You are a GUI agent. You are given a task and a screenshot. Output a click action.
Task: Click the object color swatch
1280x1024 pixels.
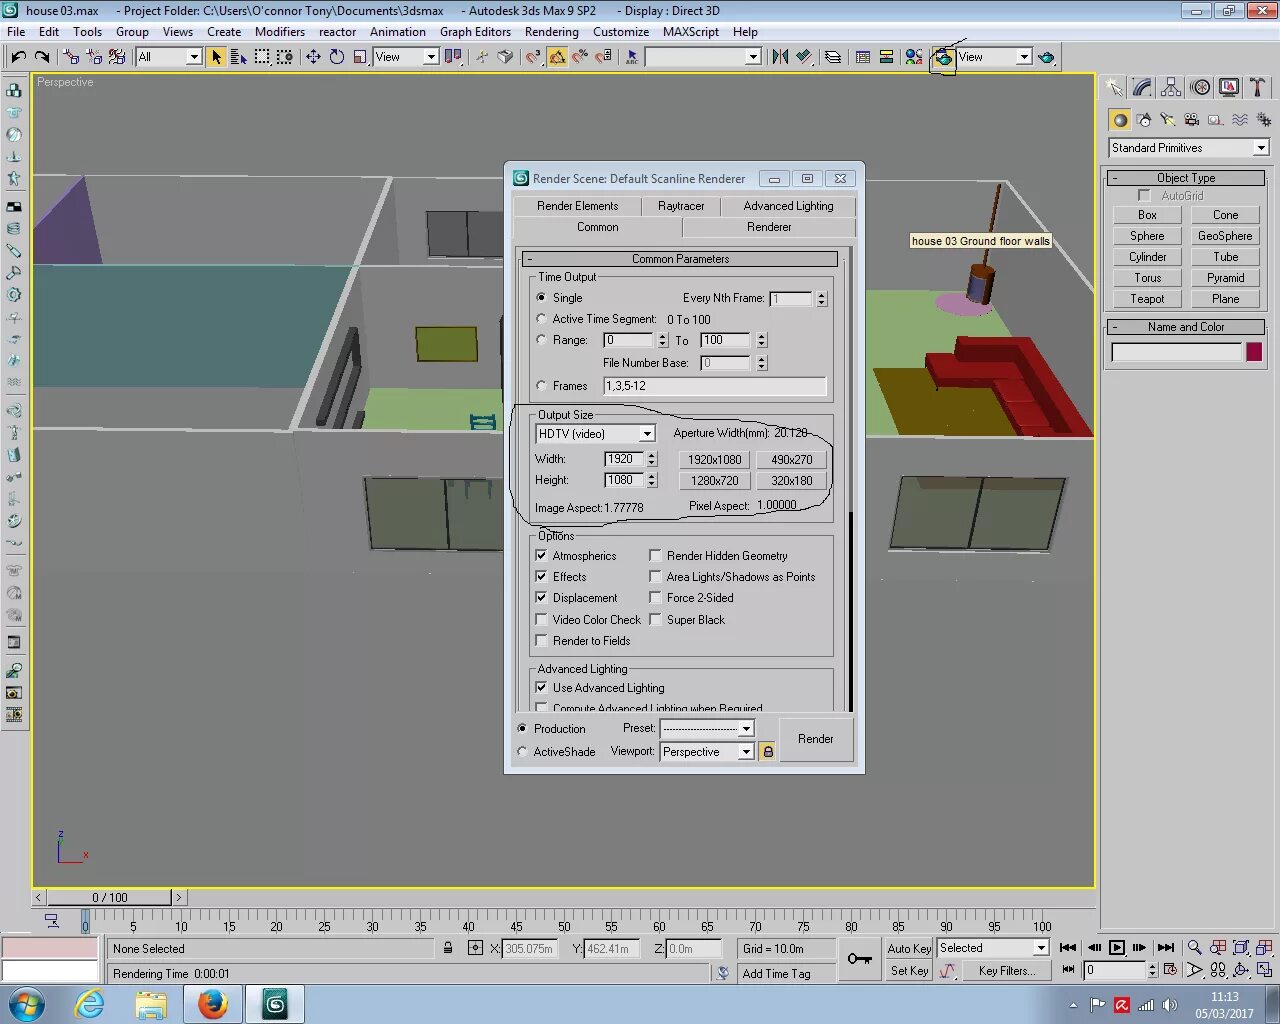(1254, 352)
